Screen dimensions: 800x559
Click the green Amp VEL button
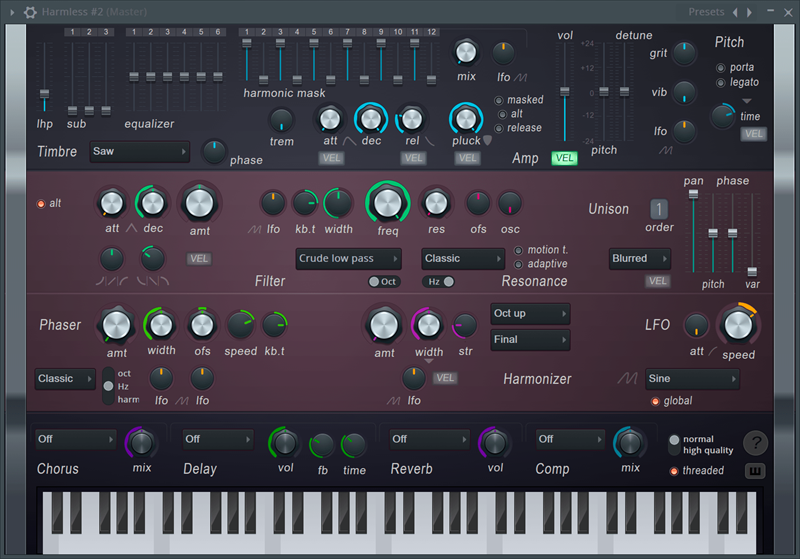[564, 158]
